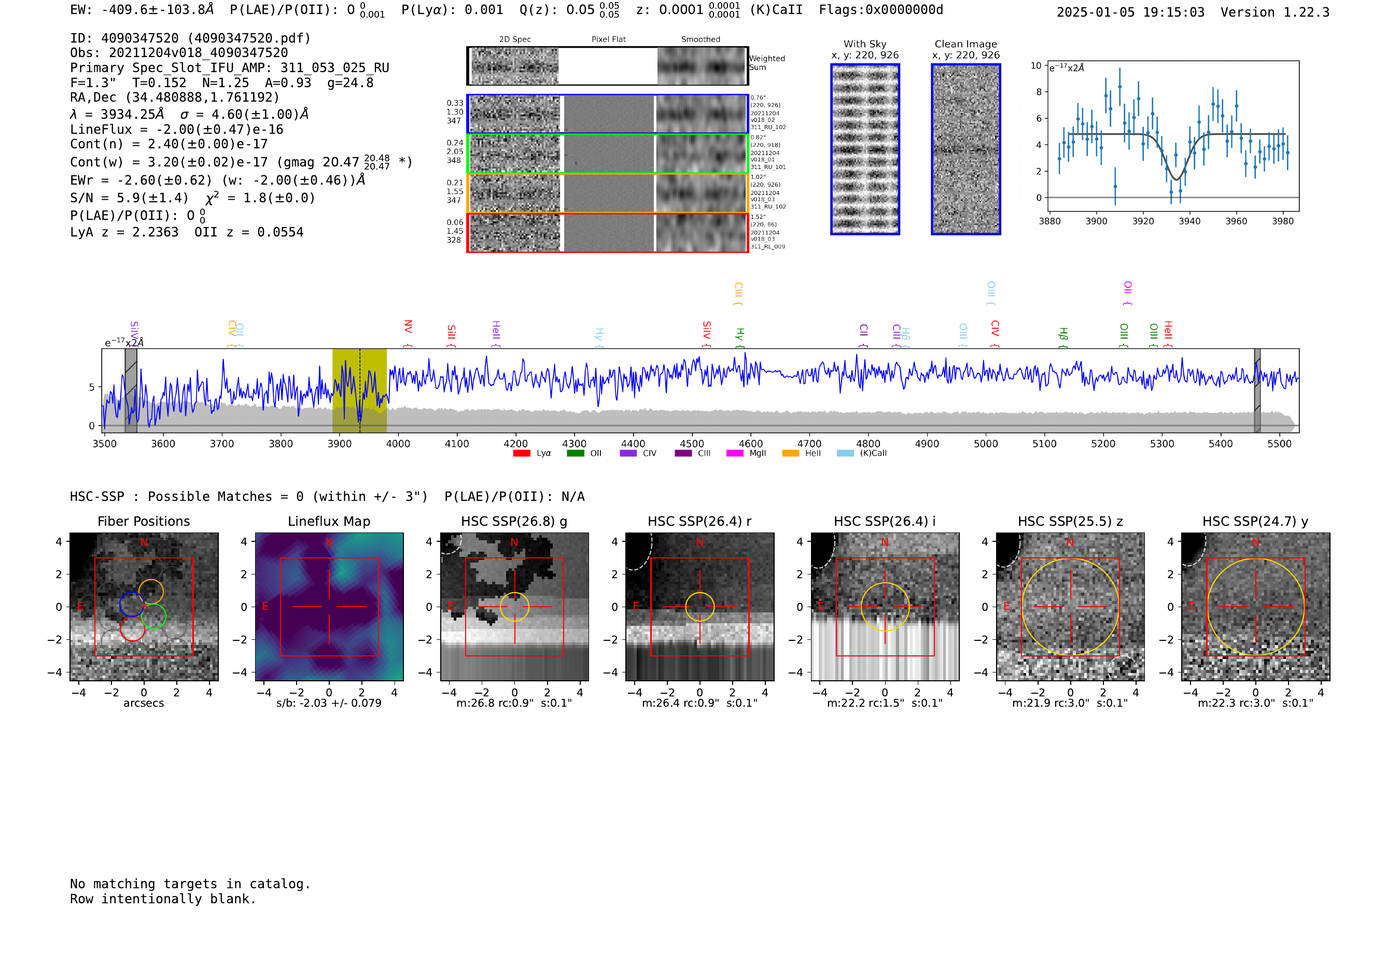Click the CIII dark purple legend swatch
Image resolution: width=1400 pixels, height=953 pixels.
point(683,453)
